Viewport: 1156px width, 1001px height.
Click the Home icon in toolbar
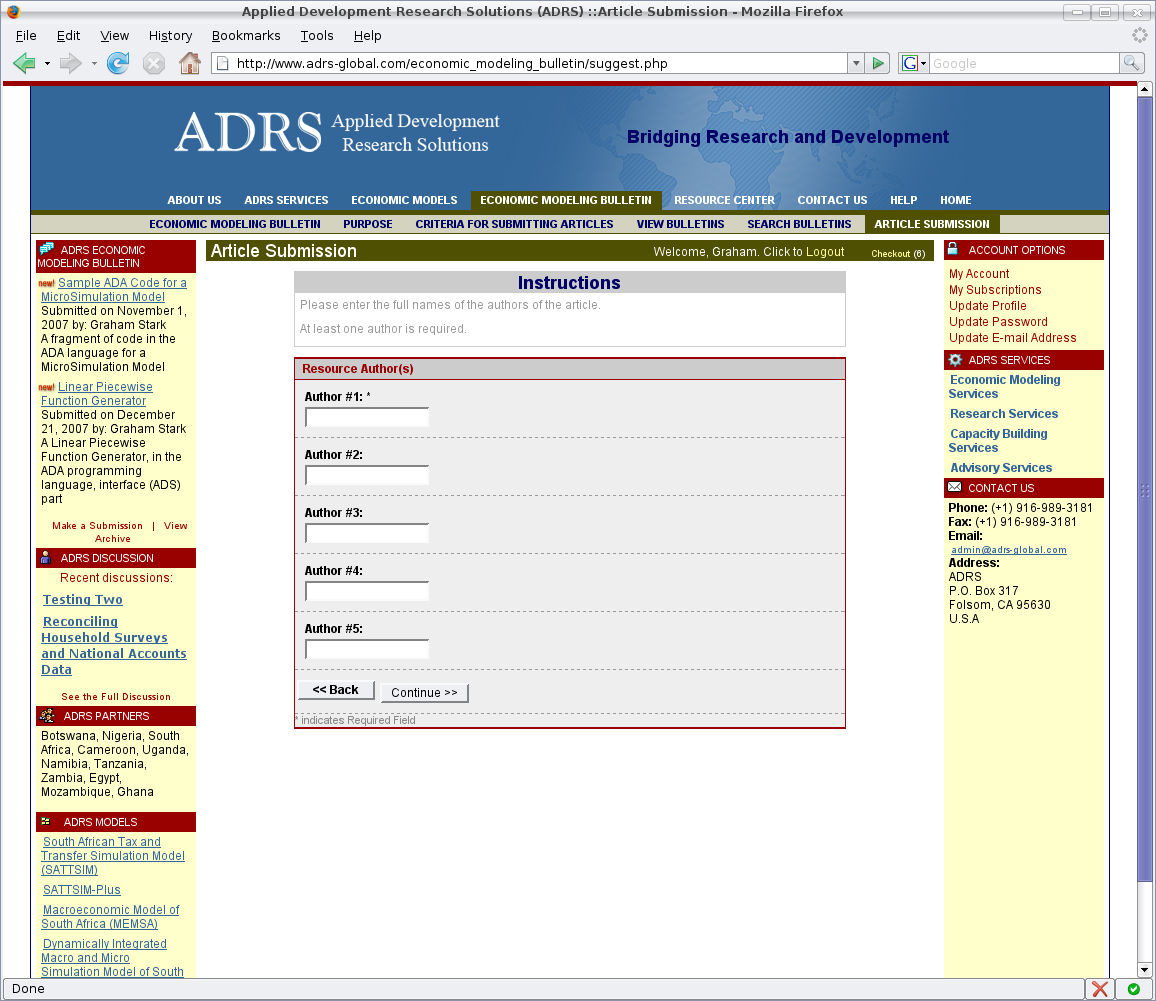coord(189,64)
